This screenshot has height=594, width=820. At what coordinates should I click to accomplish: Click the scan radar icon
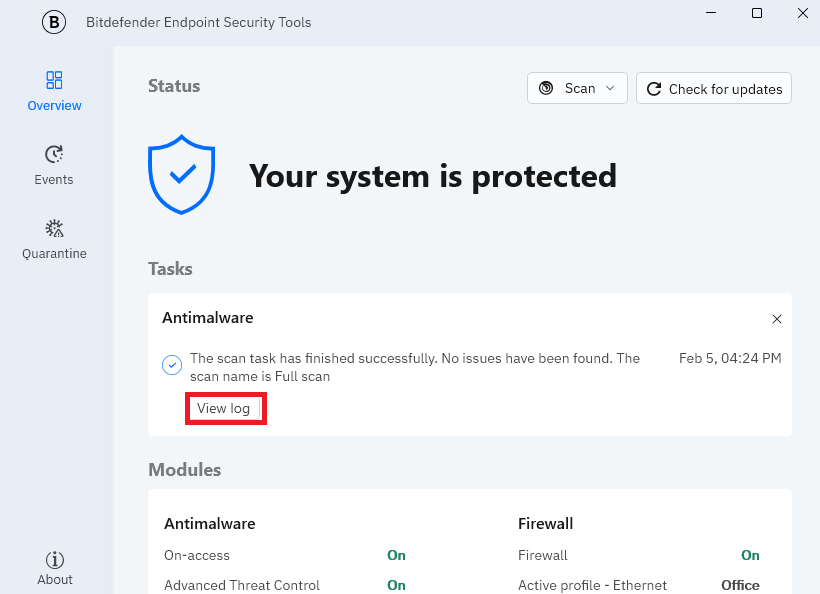click(x=546, y=88)
